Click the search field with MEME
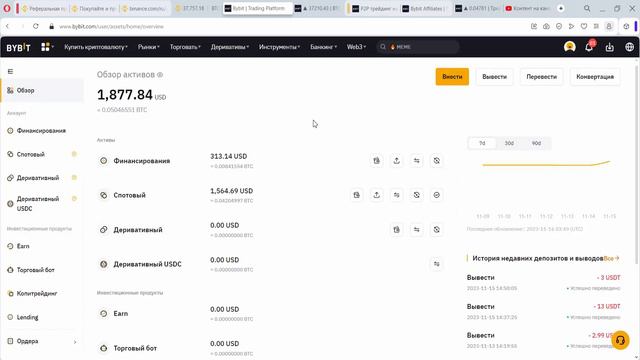The image size is (640, 360). point(418,47)
